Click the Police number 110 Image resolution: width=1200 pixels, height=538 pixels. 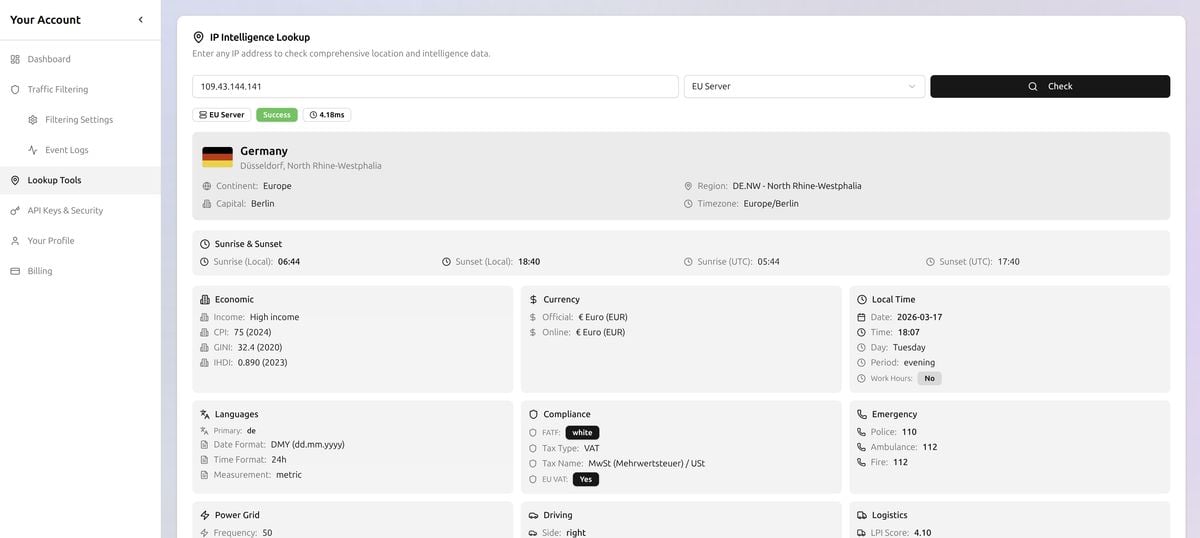click(909, 432)
